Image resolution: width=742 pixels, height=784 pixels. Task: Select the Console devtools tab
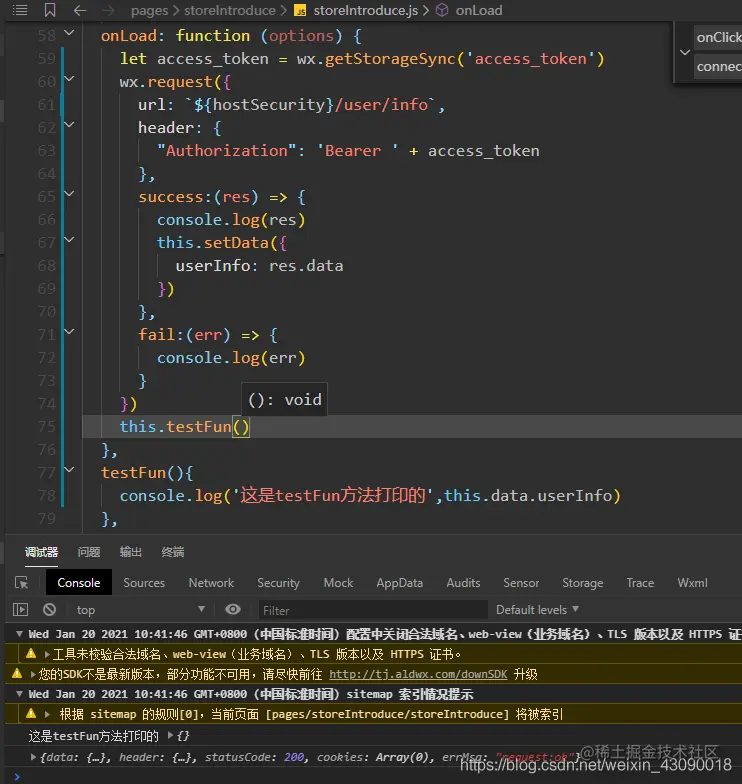[x=78, y=582]
